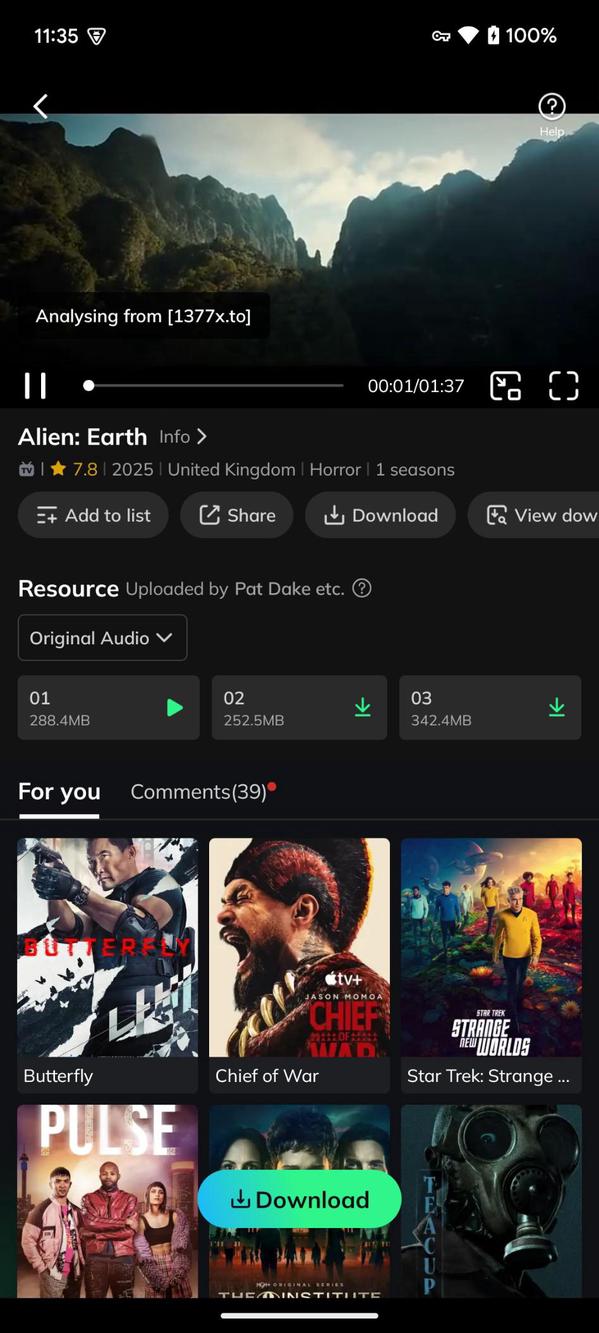Click the video time 00:01/01:37
Screen dimensions: 599x1333
click(416, 386)
